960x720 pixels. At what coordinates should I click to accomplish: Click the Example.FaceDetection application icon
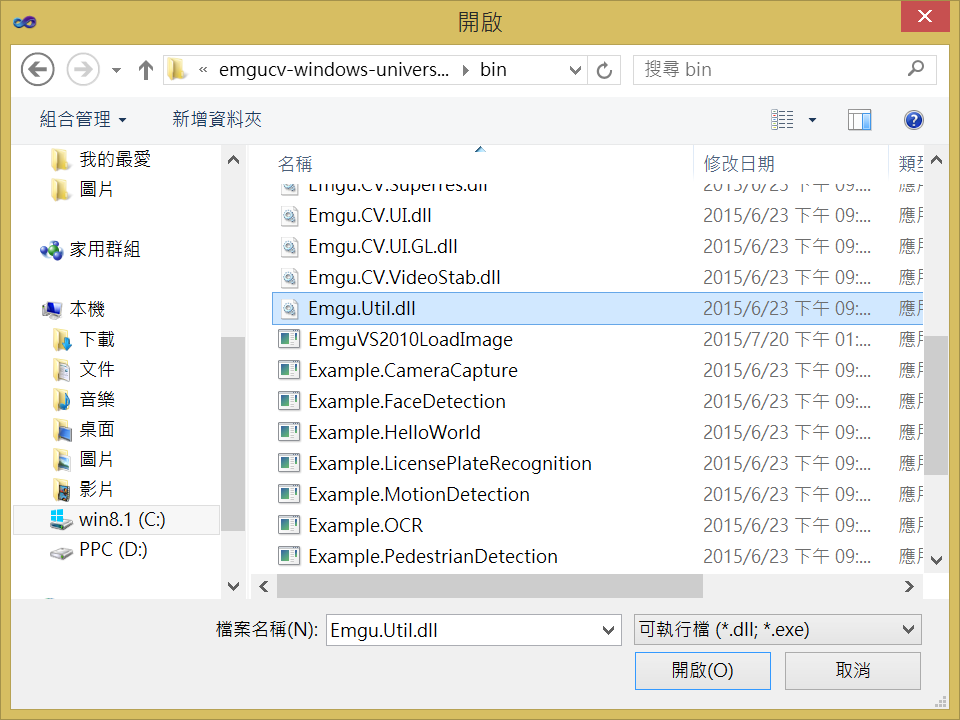[289, 402]
